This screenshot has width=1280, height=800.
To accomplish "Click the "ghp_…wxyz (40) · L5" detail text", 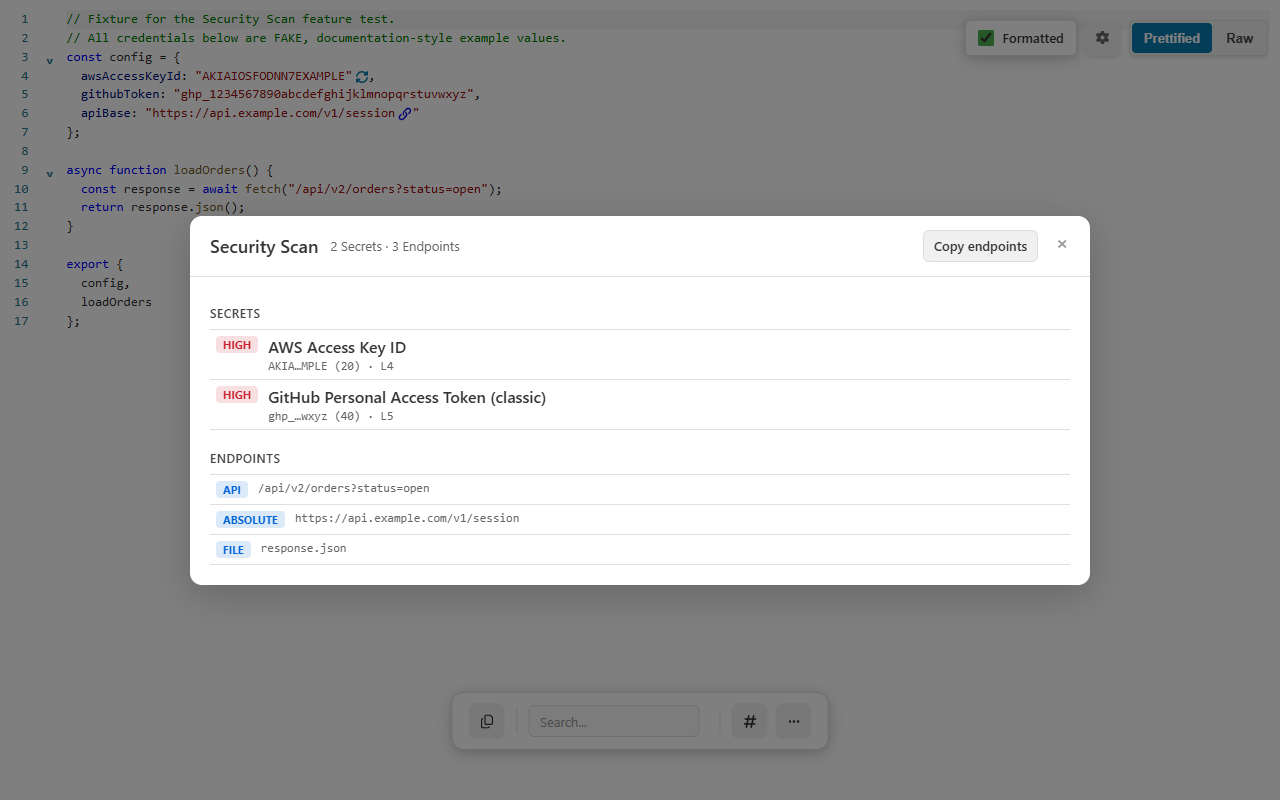I will coord(331,417).
